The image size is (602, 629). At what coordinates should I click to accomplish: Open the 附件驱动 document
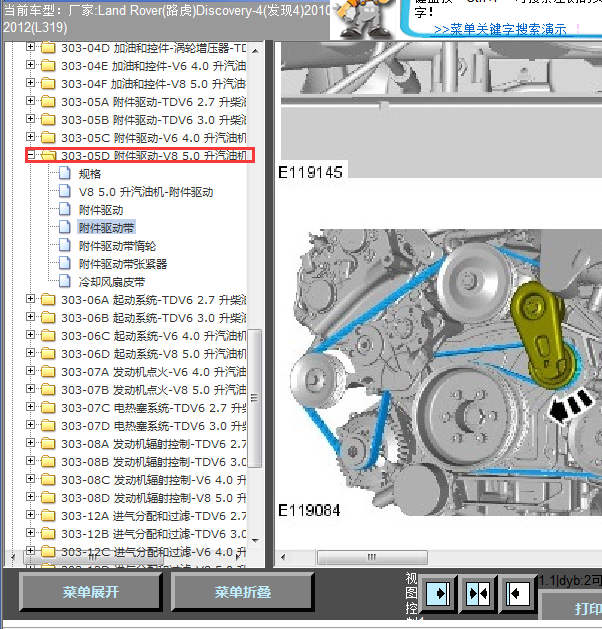101,210
